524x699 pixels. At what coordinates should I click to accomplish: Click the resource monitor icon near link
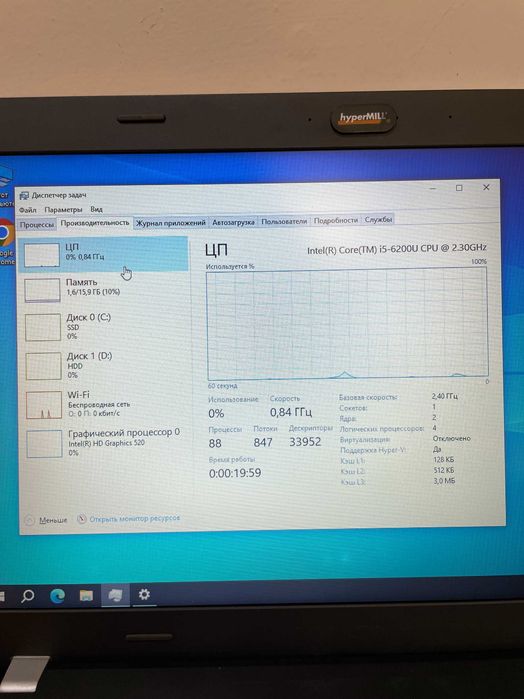point(82,519)
